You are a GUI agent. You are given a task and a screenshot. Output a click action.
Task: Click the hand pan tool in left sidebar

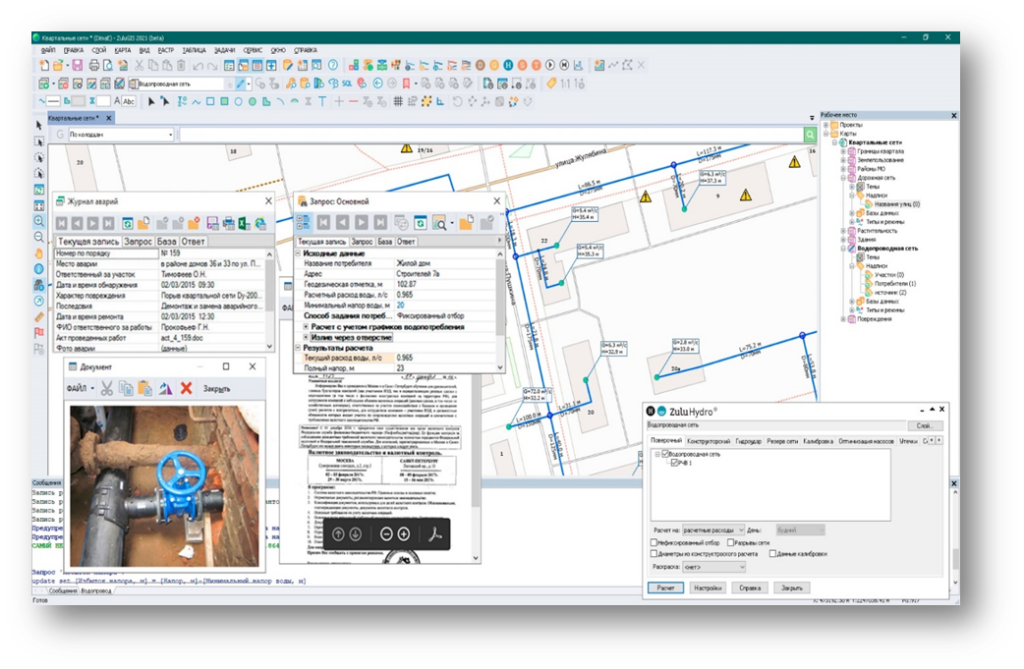39,253
